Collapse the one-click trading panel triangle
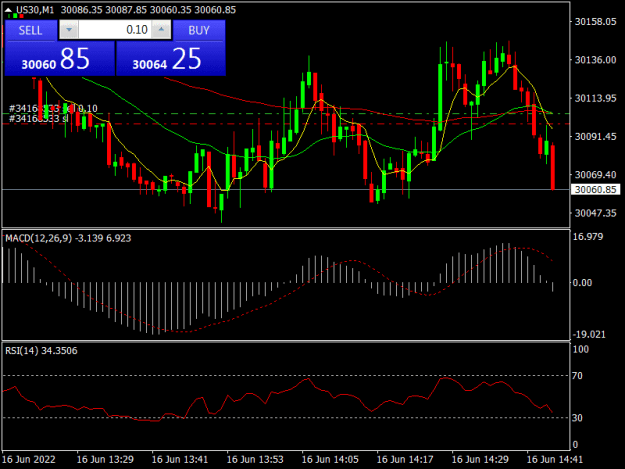Screen dimensions: 625x469 pos(8,10)
